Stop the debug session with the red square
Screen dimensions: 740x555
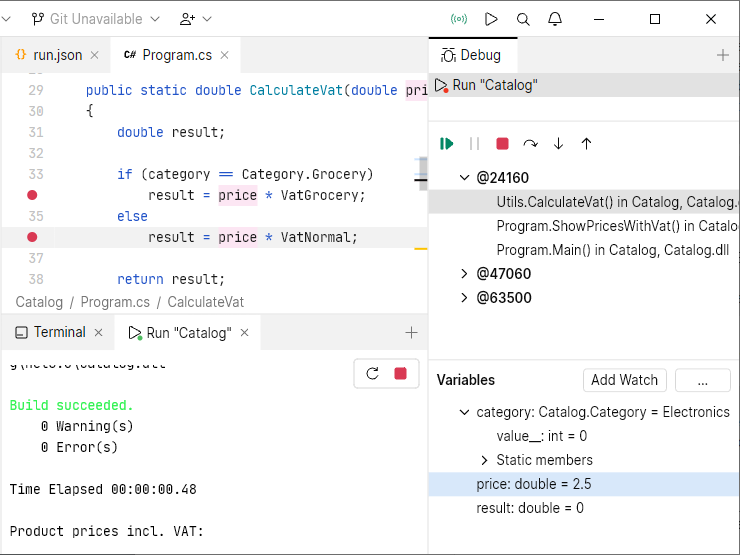pos(502,144)
